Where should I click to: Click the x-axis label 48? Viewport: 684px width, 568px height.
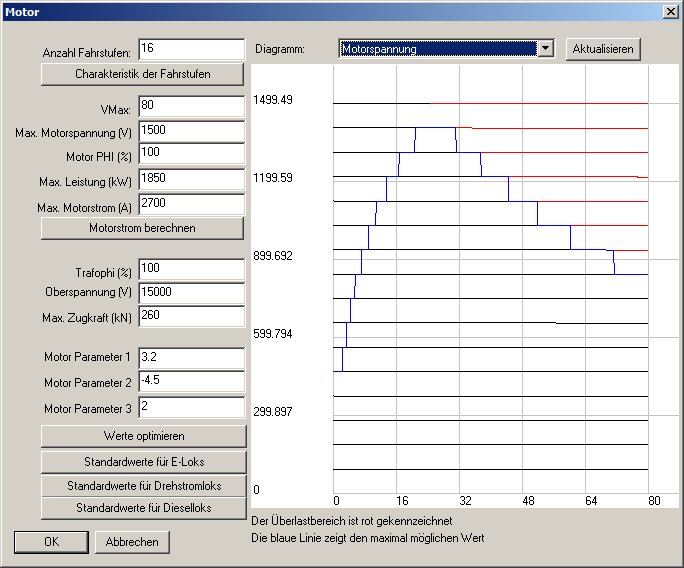528,500
